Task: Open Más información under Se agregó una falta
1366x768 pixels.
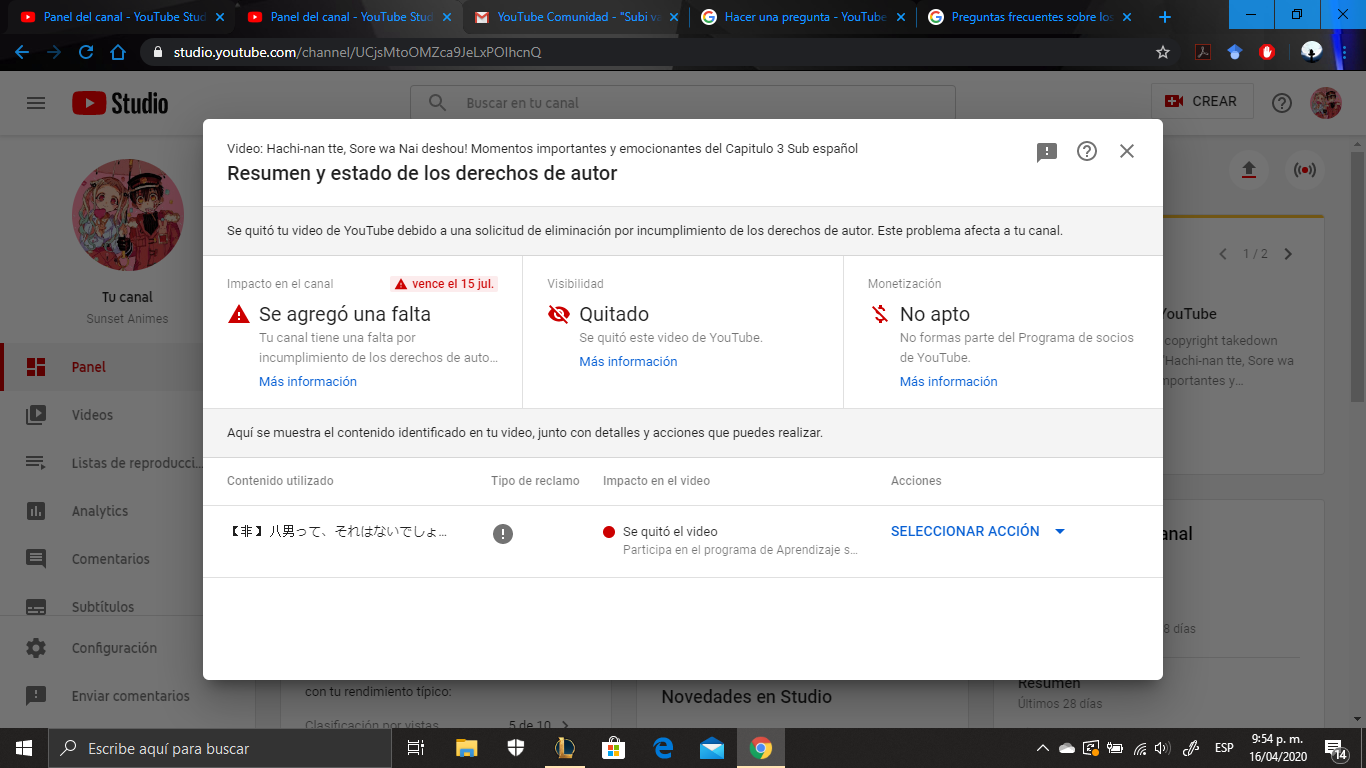Action: point(308,382)
